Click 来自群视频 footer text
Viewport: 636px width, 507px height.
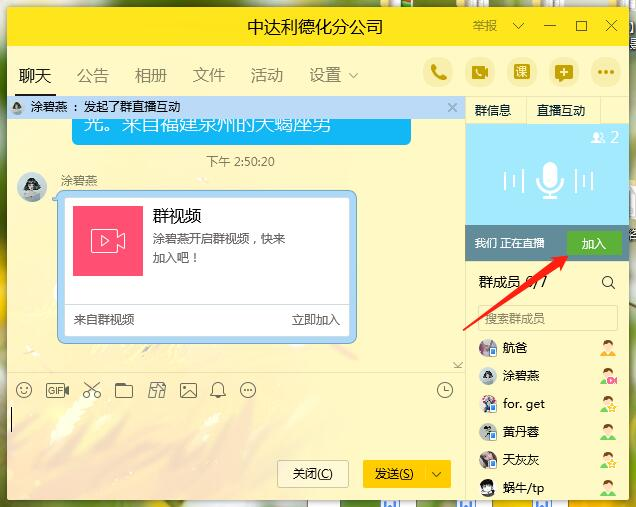coord(104,320)
